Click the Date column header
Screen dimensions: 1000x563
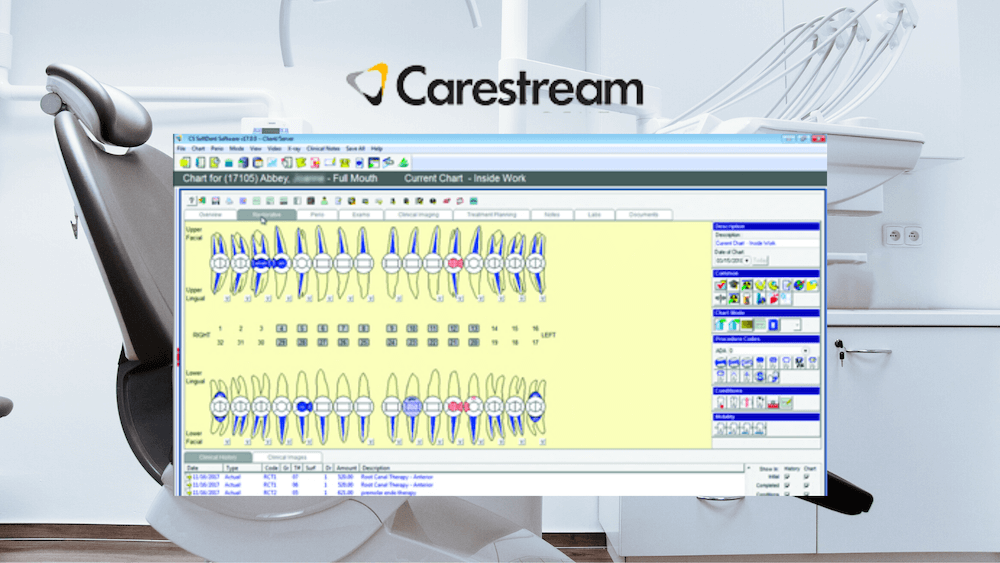pos(203,468)
